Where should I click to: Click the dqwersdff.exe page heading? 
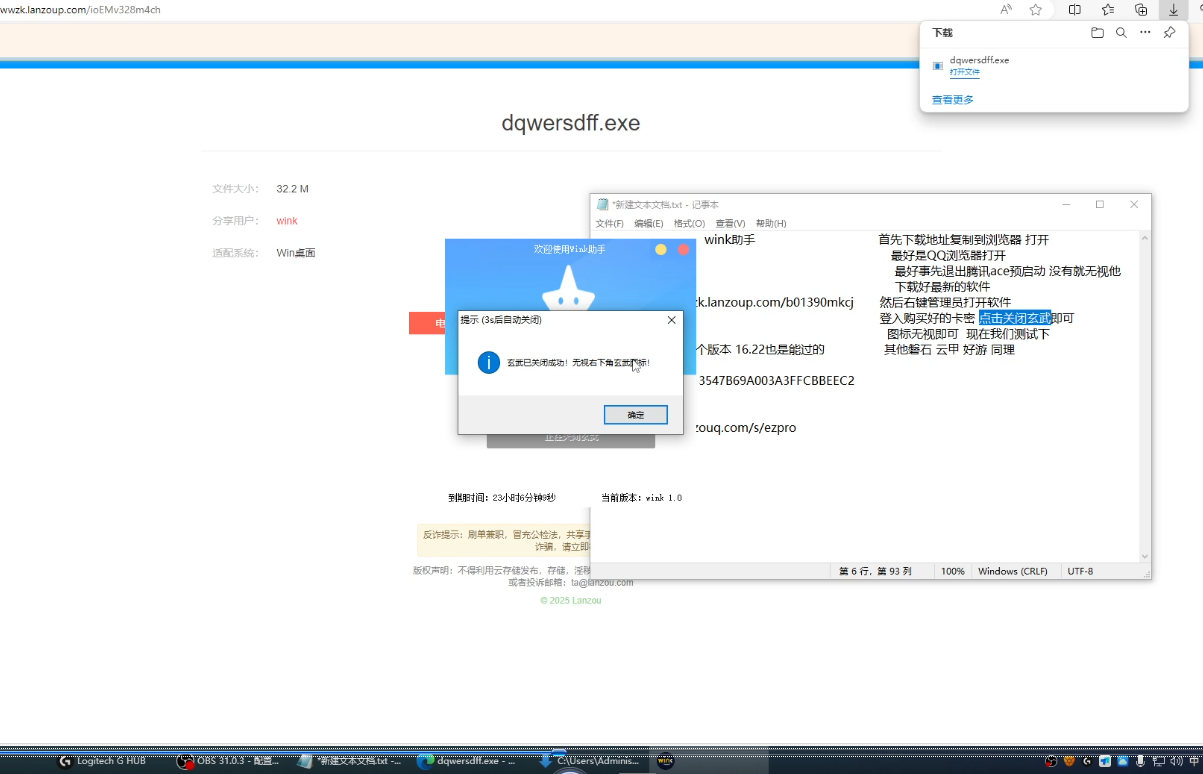point(570,124)
